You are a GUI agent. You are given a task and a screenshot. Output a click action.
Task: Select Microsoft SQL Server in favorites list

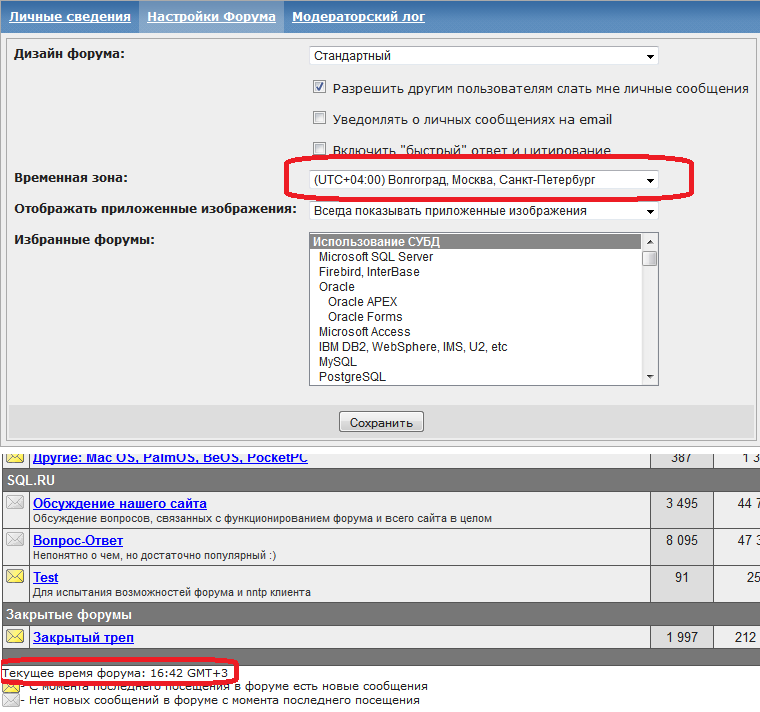(376, 257)
